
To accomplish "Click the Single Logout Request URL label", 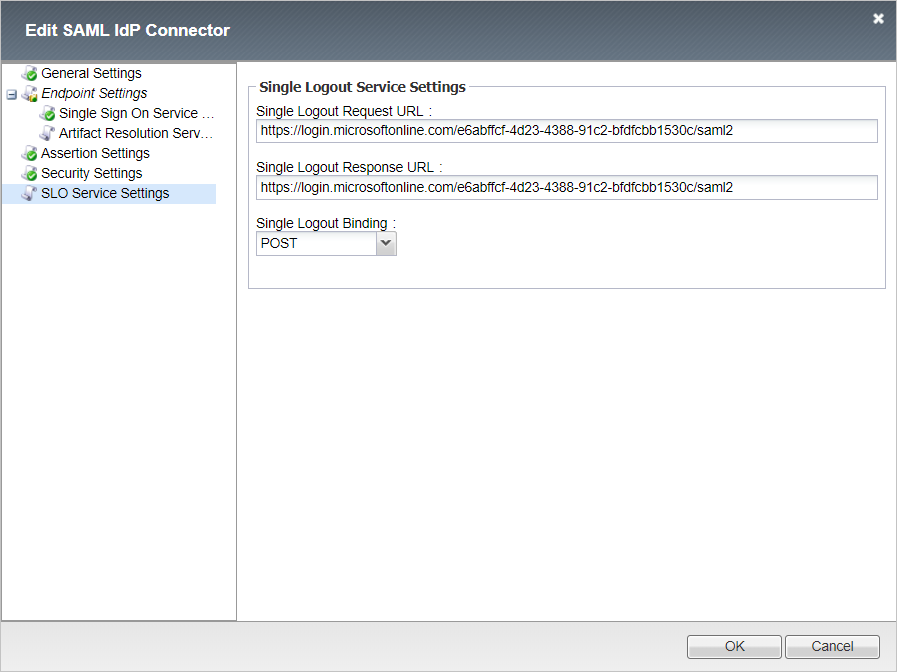I will (344, 111).
